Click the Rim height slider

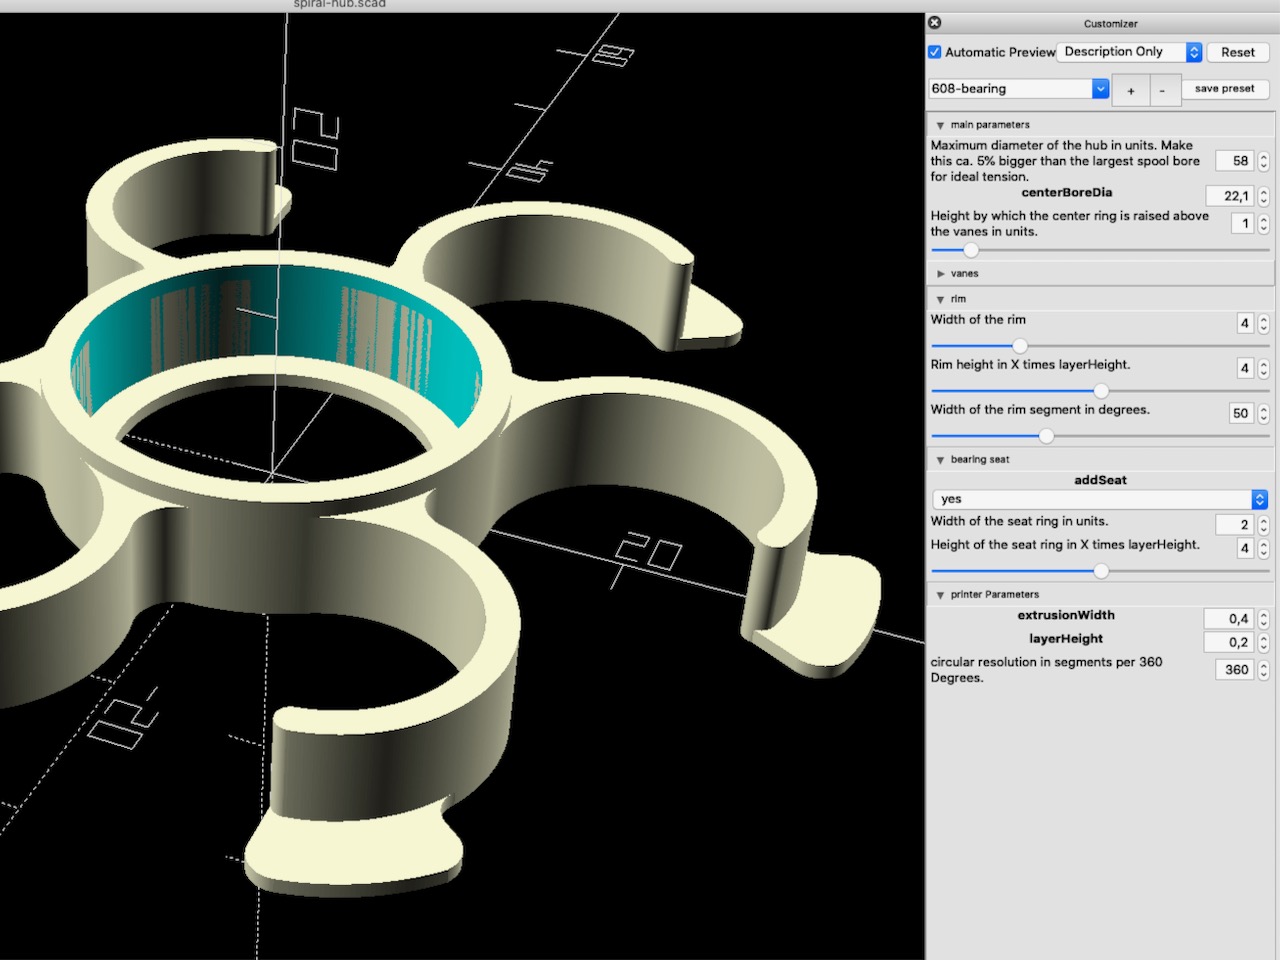click(1100, 391)
